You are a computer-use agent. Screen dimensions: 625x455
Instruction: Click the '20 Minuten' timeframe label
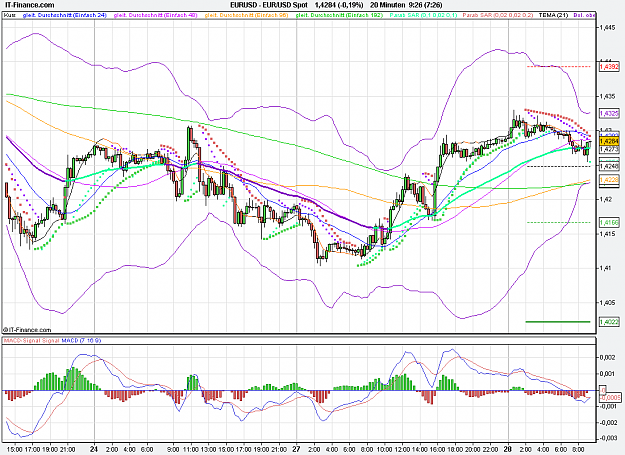point(387,5)
